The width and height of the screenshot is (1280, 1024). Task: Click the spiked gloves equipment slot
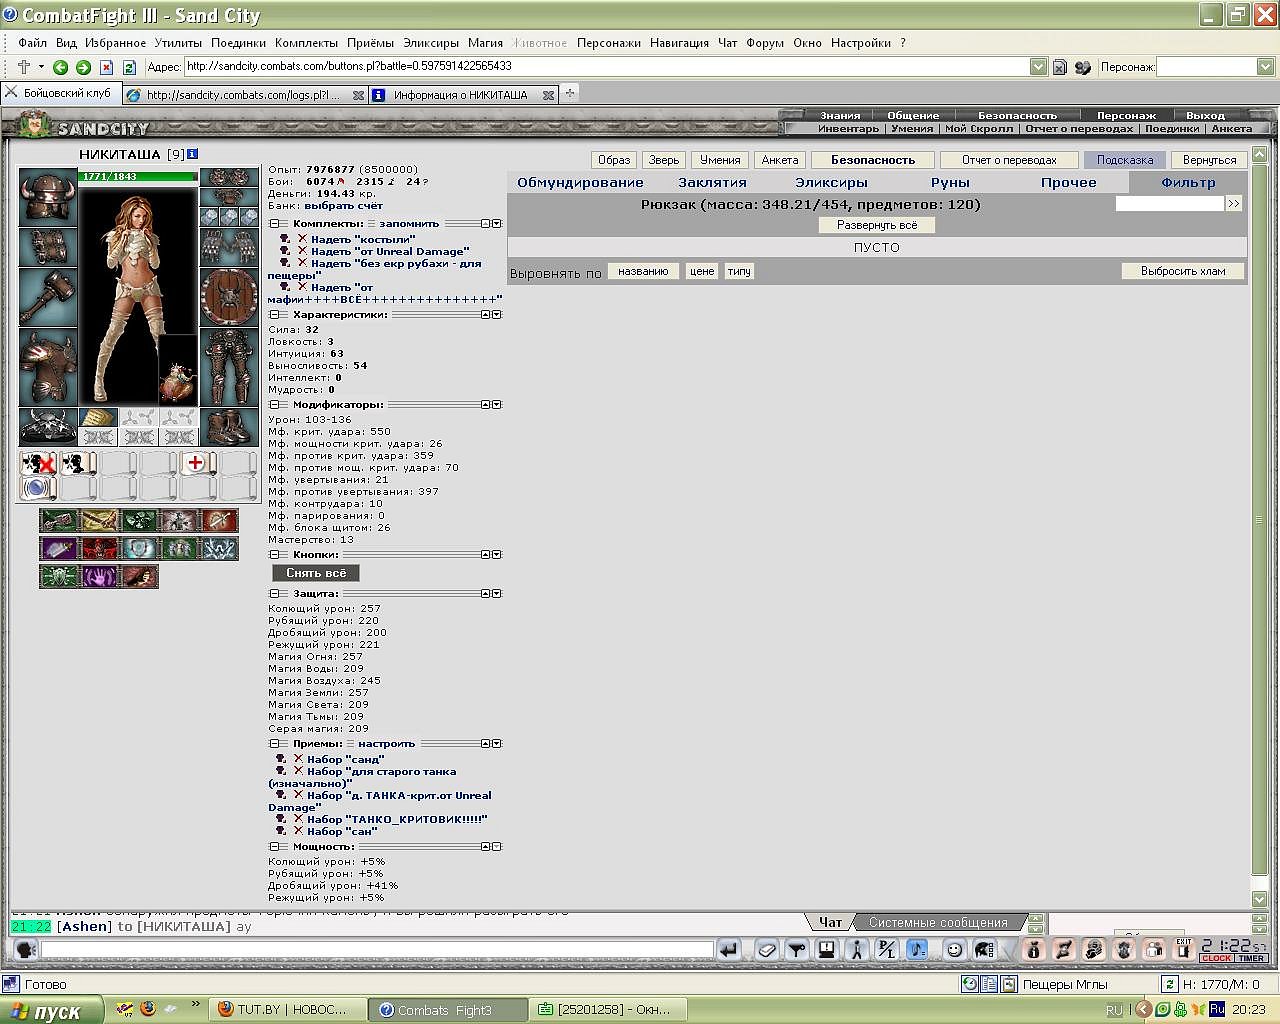[229, 247]
